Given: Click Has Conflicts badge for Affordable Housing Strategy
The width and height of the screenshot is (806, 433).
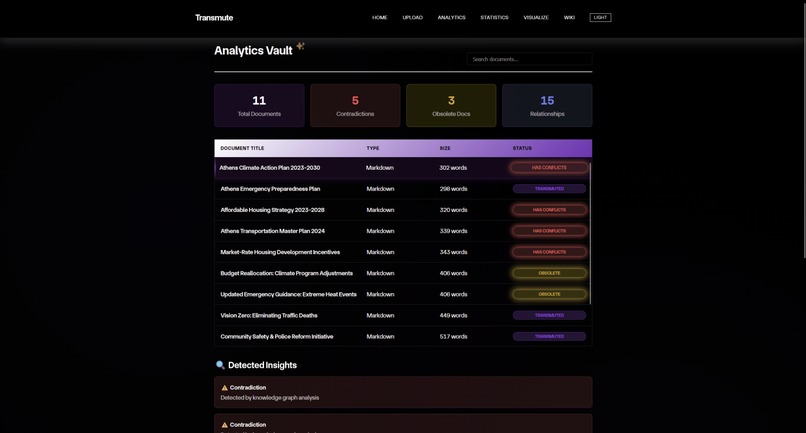Looking at the screenshot, I should pyautogui.click(x=549, y=210).
